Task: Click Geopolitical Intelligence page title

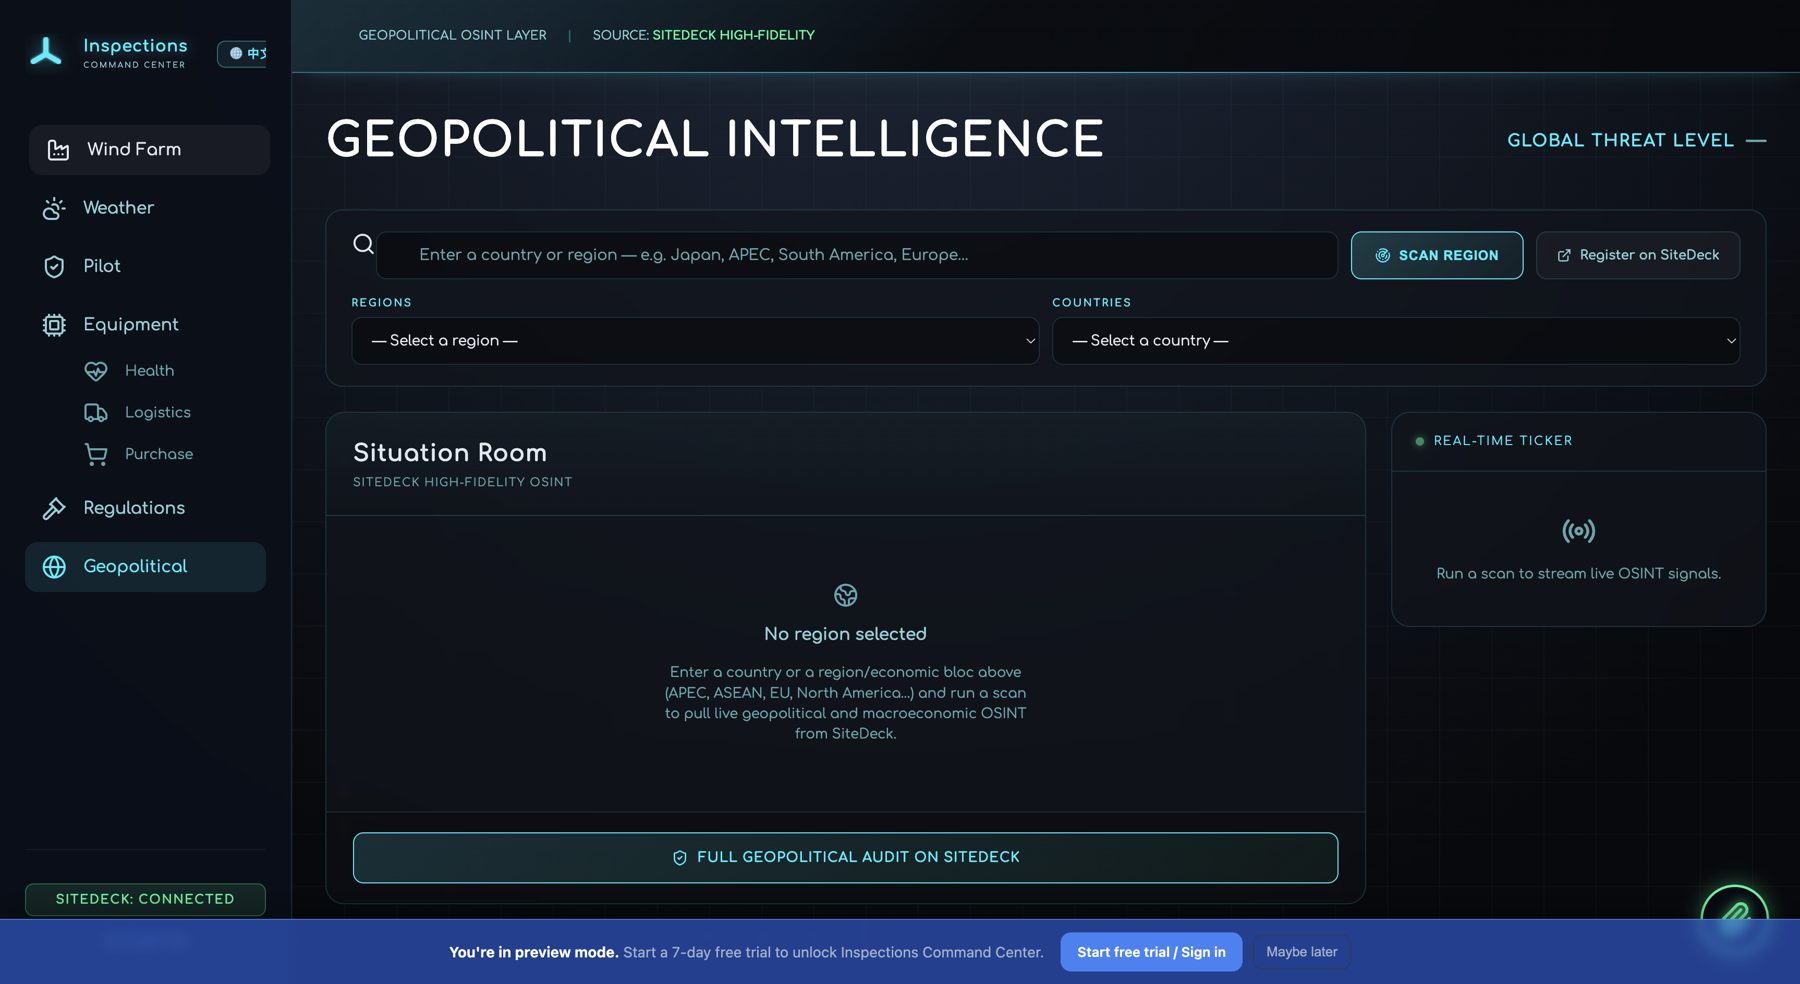Action: [x=715, y=139]
